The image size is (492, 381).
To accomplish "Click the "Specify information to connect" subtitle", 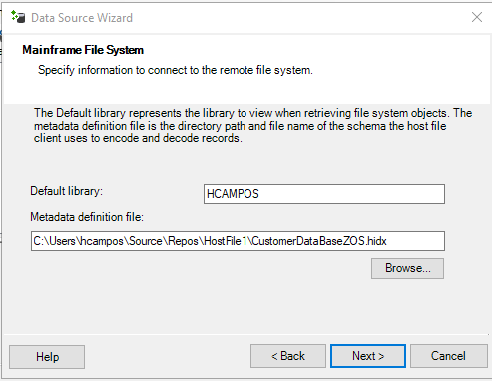I will point(175,70).
